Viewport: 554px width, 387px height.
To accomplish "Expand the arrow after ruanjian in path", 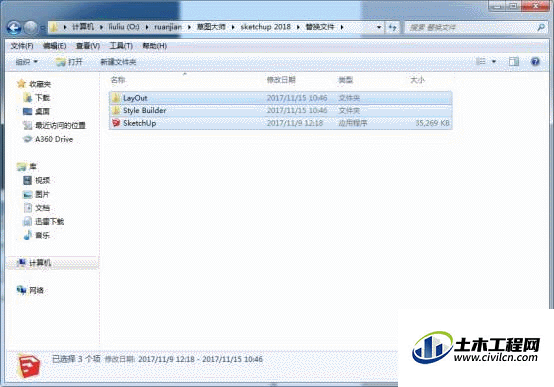I will pyautogui.click(x=189, y=27).
